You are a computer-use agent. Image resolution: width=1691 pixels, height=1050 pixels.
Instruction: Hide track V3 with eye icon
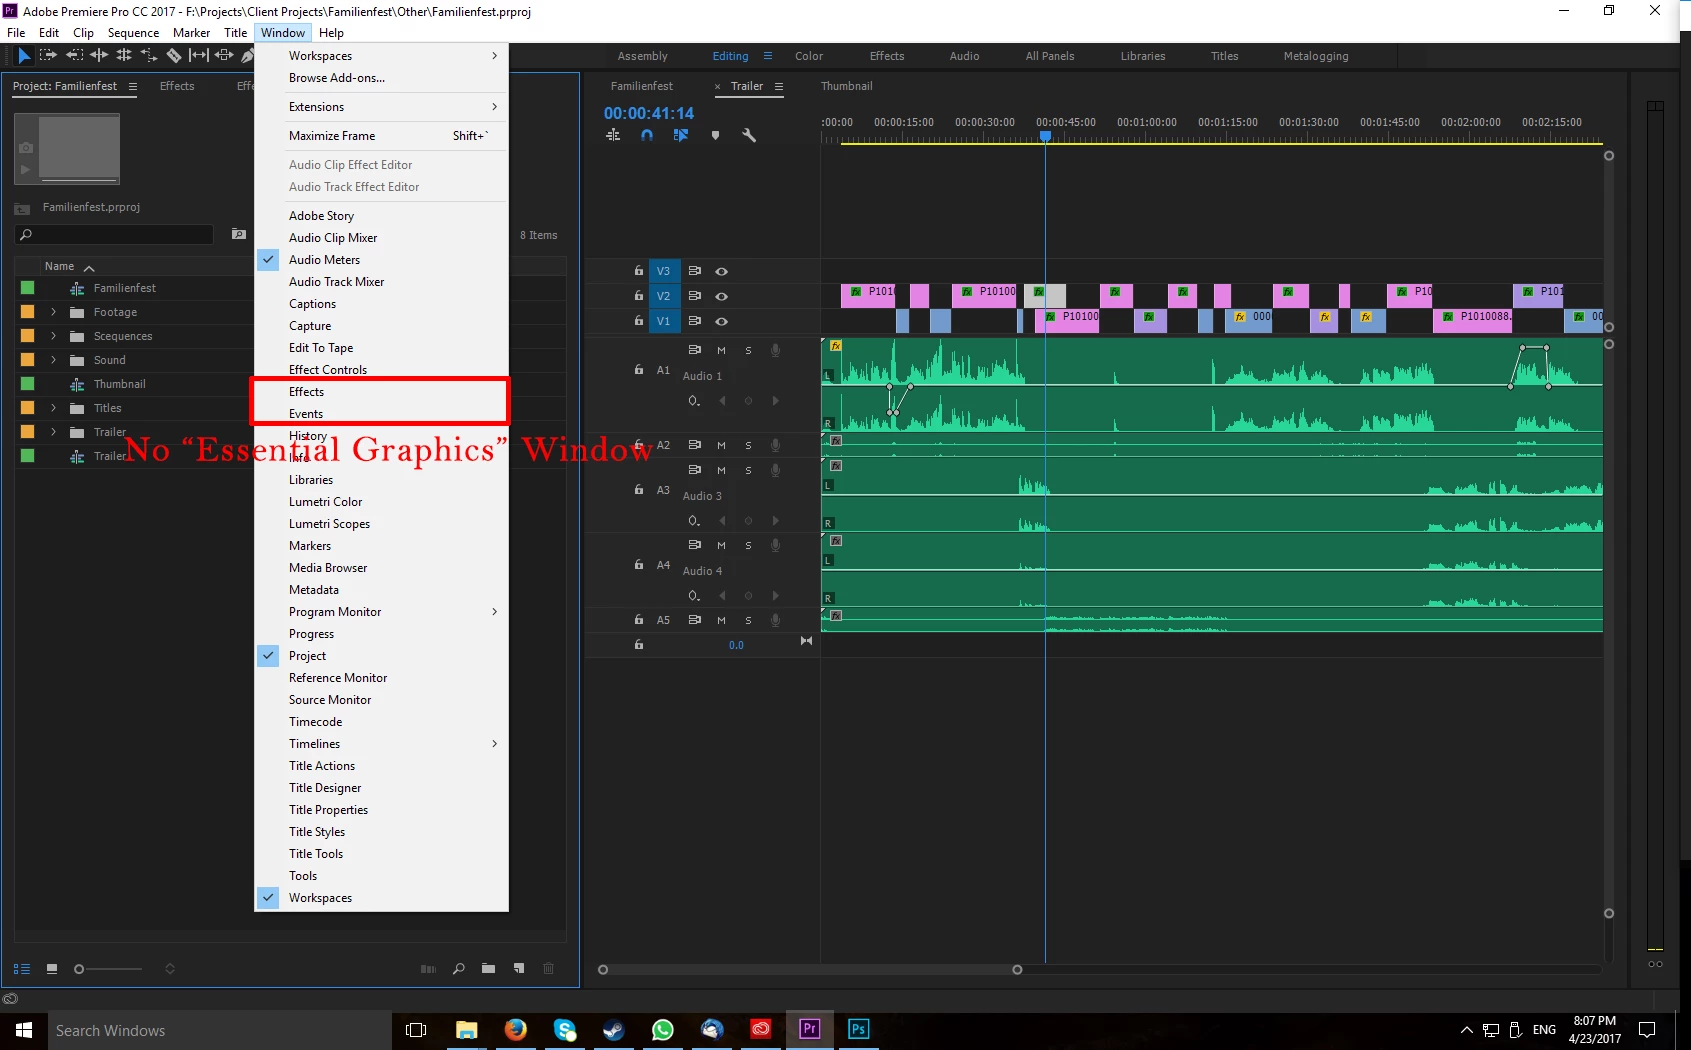click(x=721, y=271)
